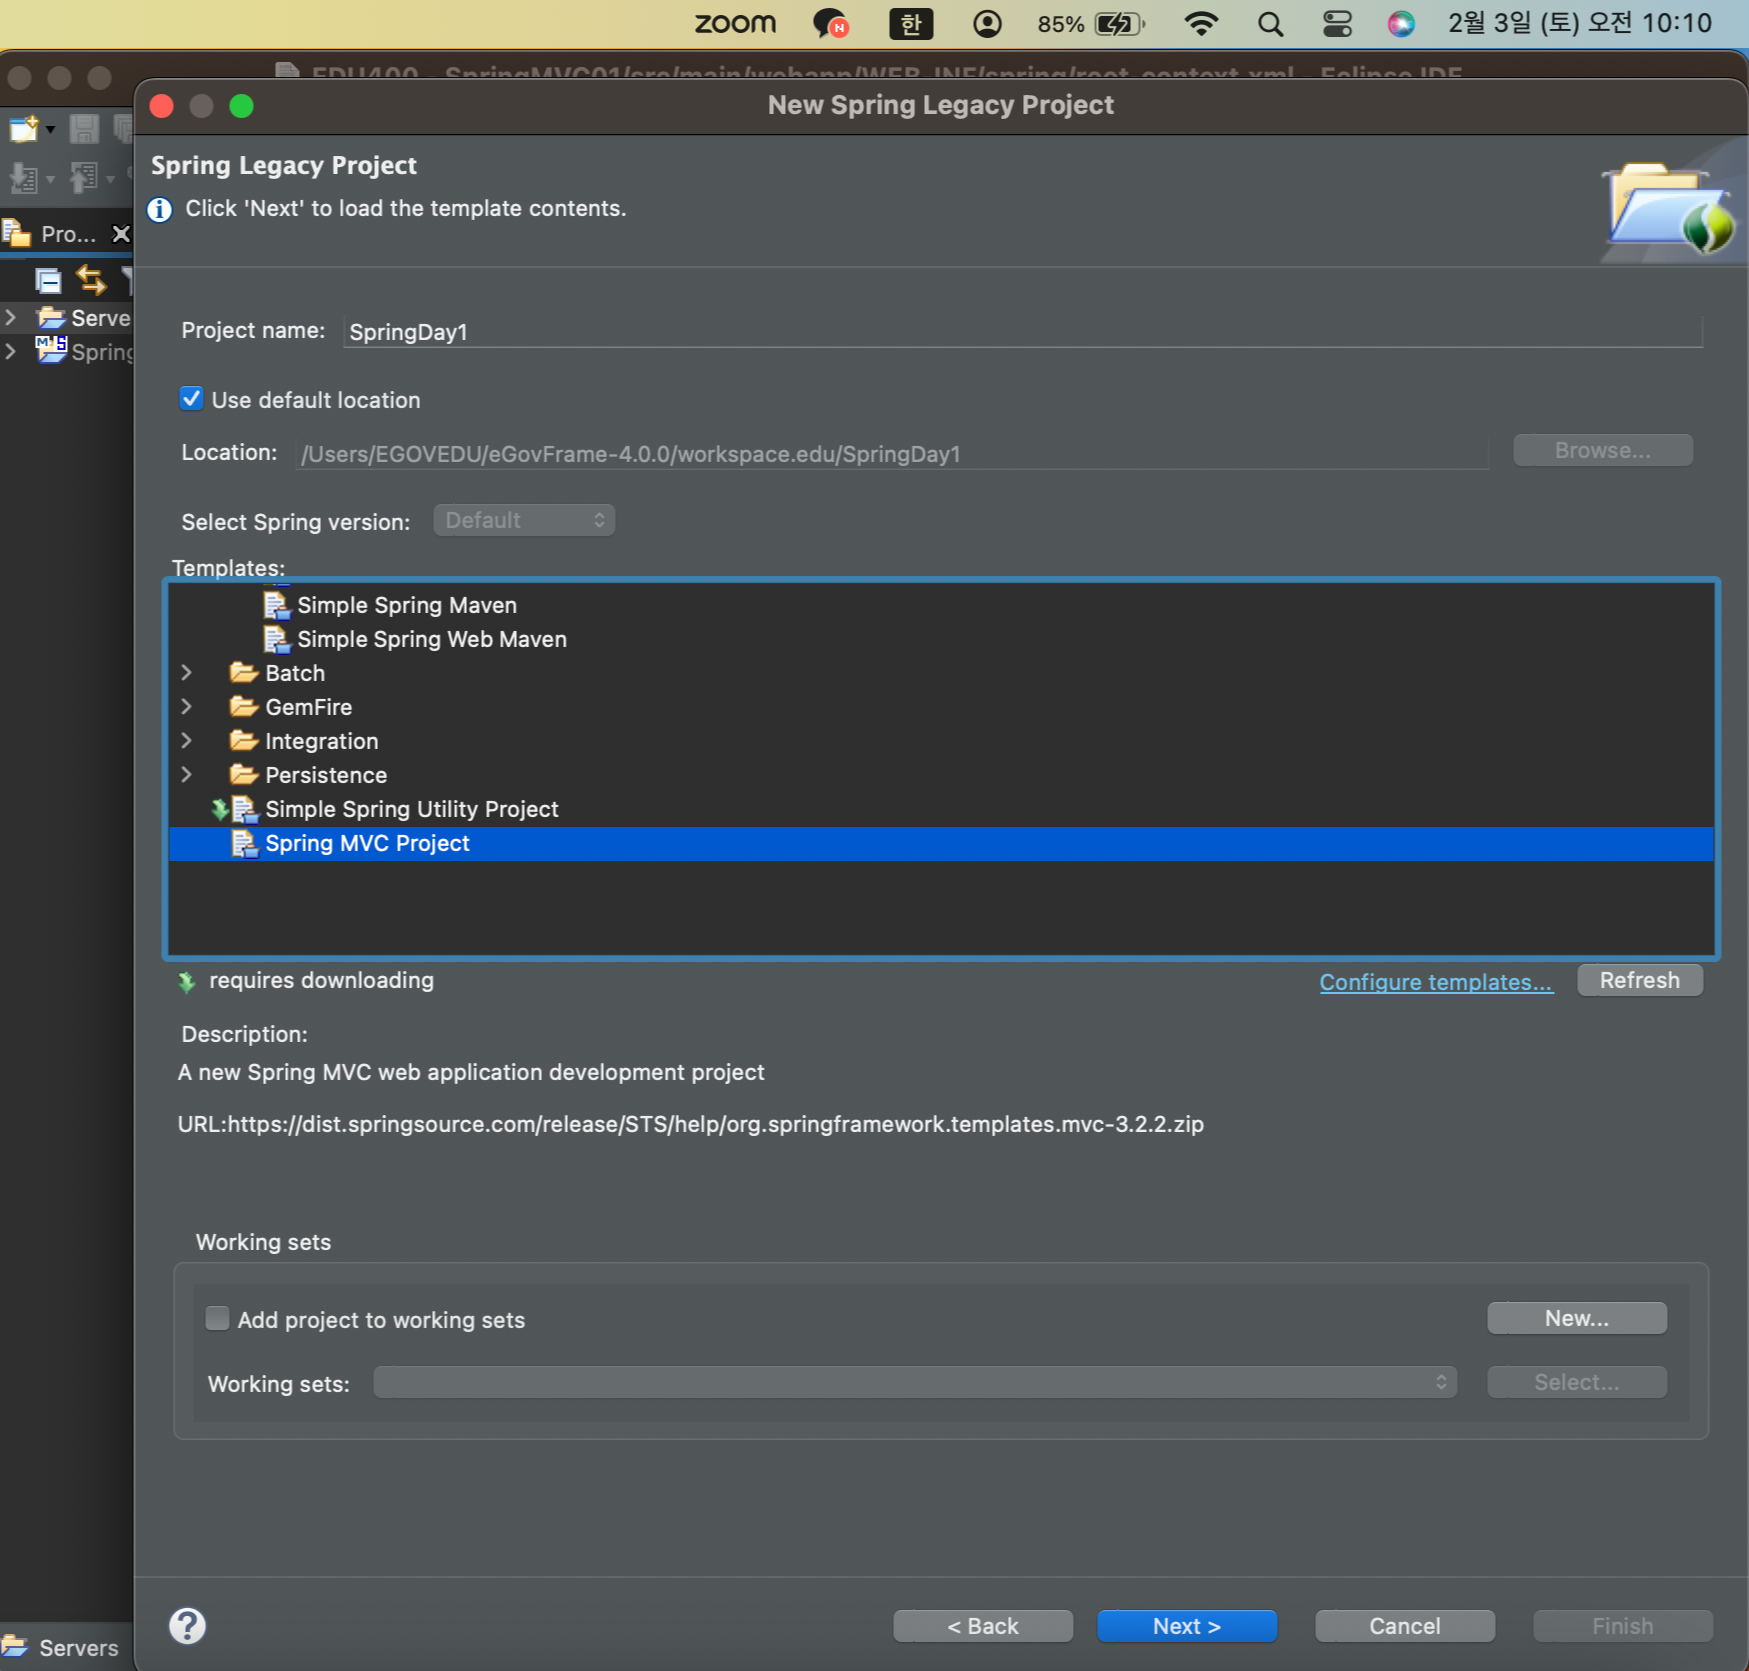Click the info icon beside wizard message
This screenshot has width=1749, height=1671.
point(160,209)
